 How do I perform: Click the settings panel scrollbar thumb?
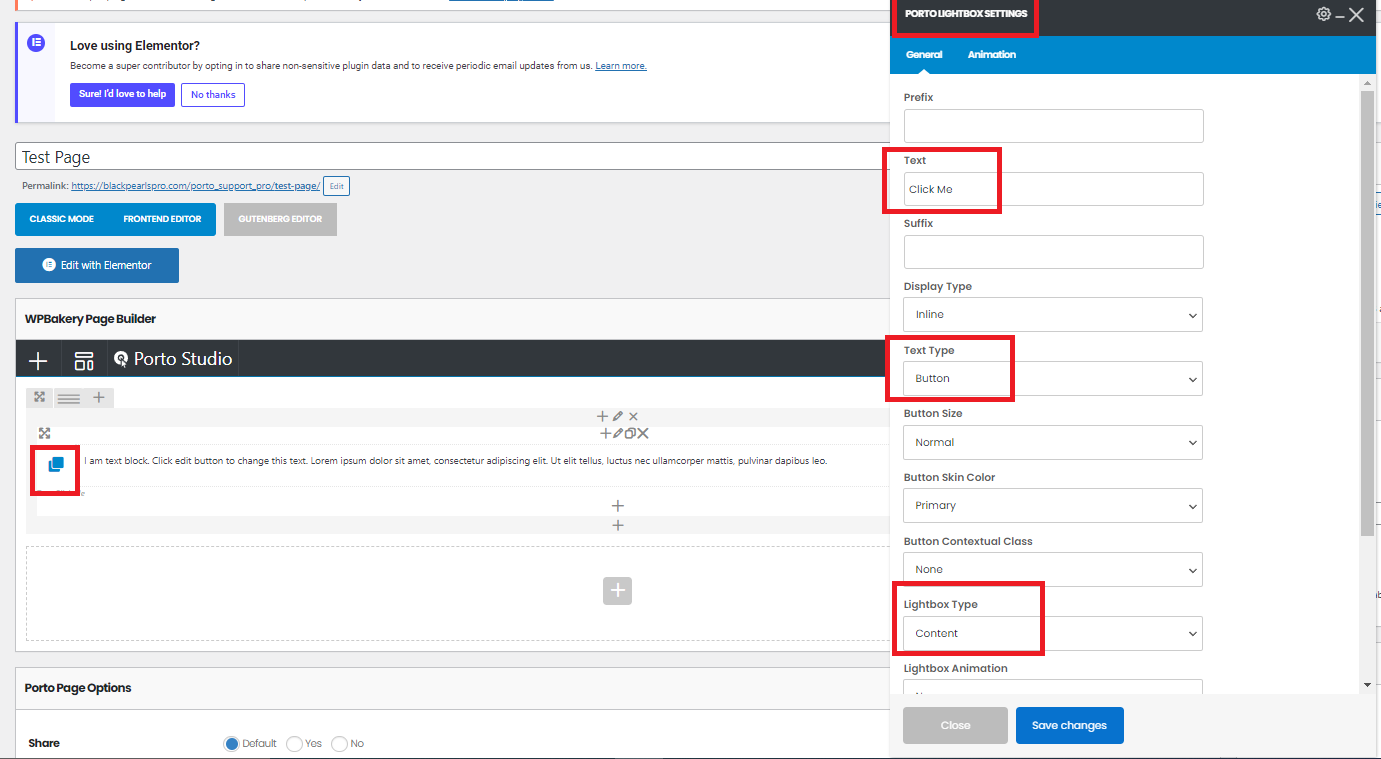click(x=1367, y=312)
